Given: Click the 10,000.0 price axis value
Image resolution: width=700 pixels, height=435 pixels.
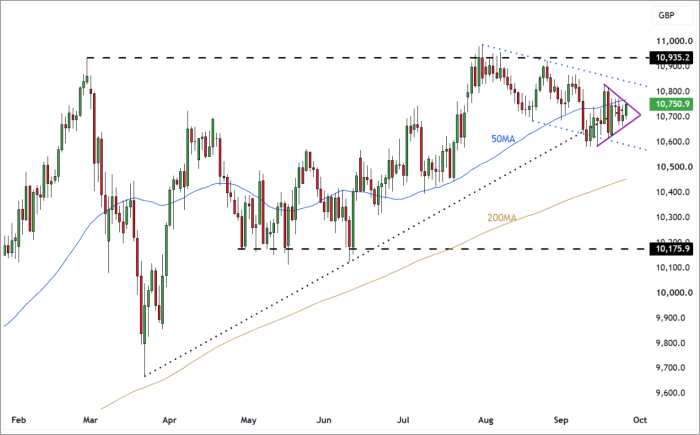Looking at the screenshot, I should point(674,293).
